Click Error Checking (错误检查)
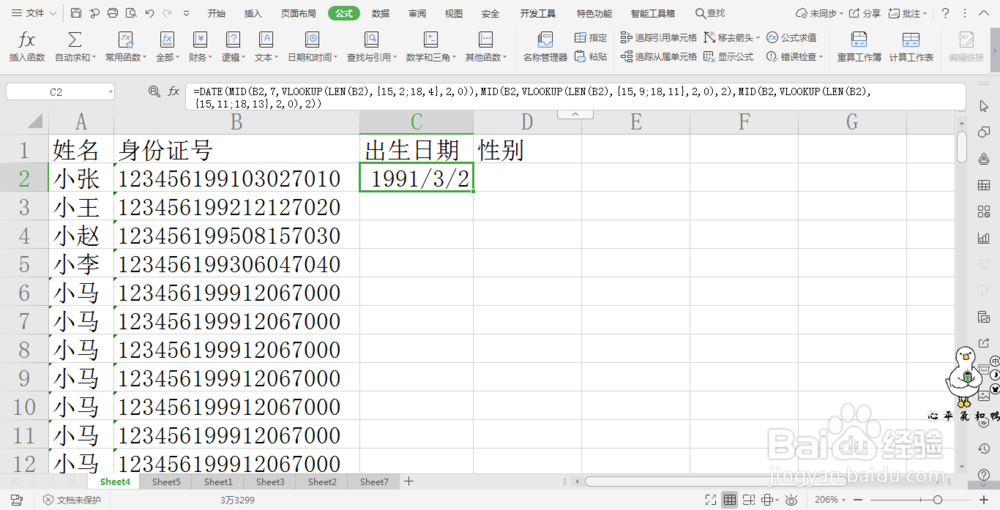 (x=795, y=57)
